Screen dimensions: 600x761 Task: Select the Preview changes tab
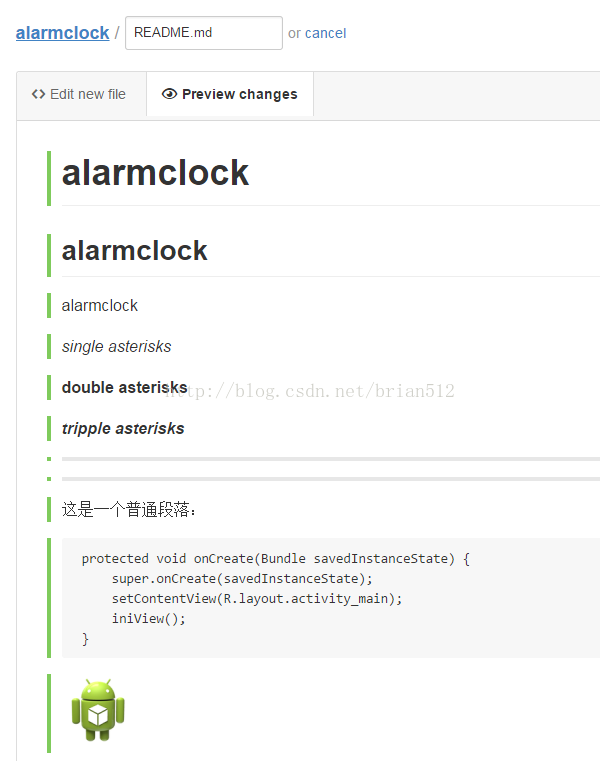tap(230, 94)
